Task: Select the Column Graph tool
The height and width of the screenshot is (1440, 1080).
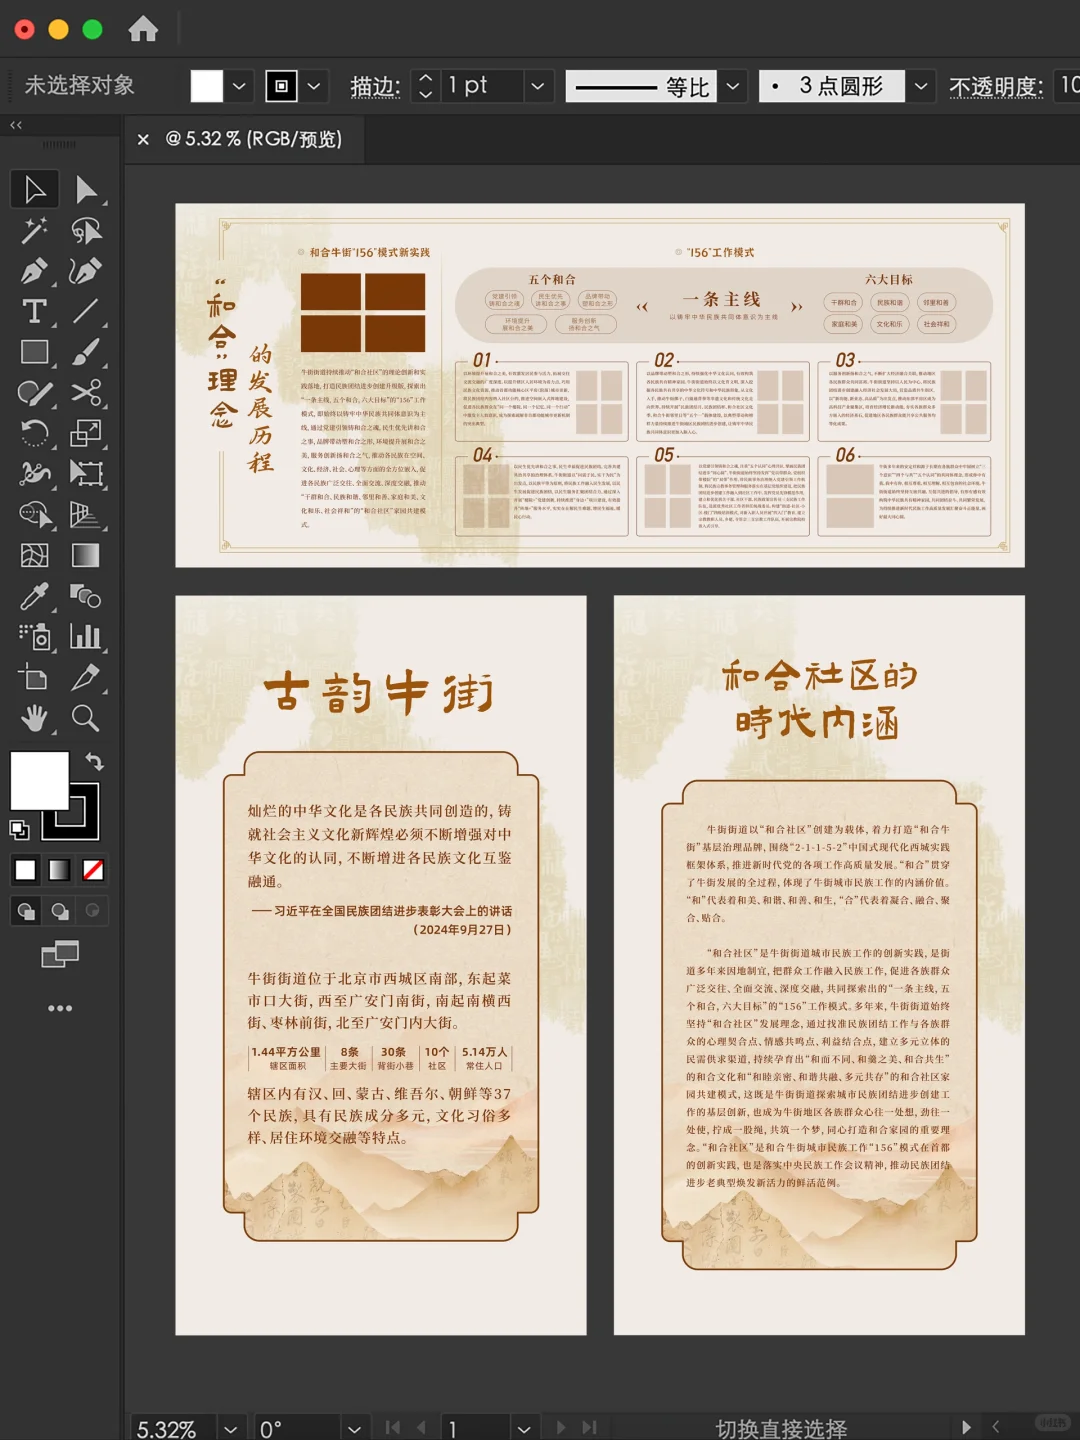Action: (x=86, y=637)
